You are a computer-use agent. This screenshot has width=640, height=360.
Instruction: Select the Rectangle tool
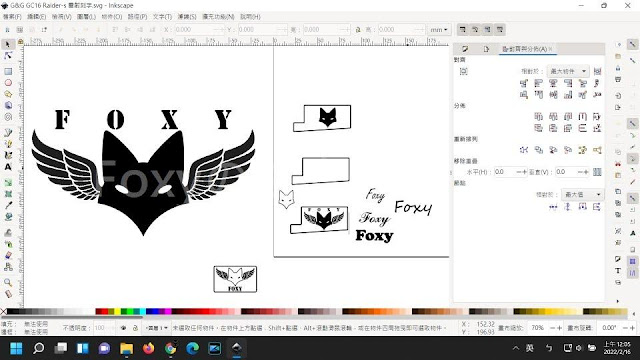coord(8,71)
